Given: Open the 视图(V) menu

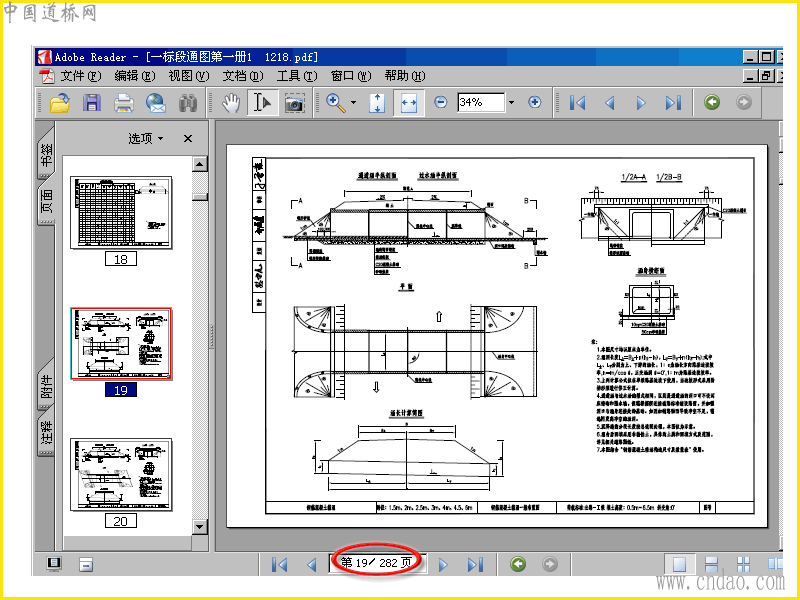Looking at the screenshot, I should (189, 76).
